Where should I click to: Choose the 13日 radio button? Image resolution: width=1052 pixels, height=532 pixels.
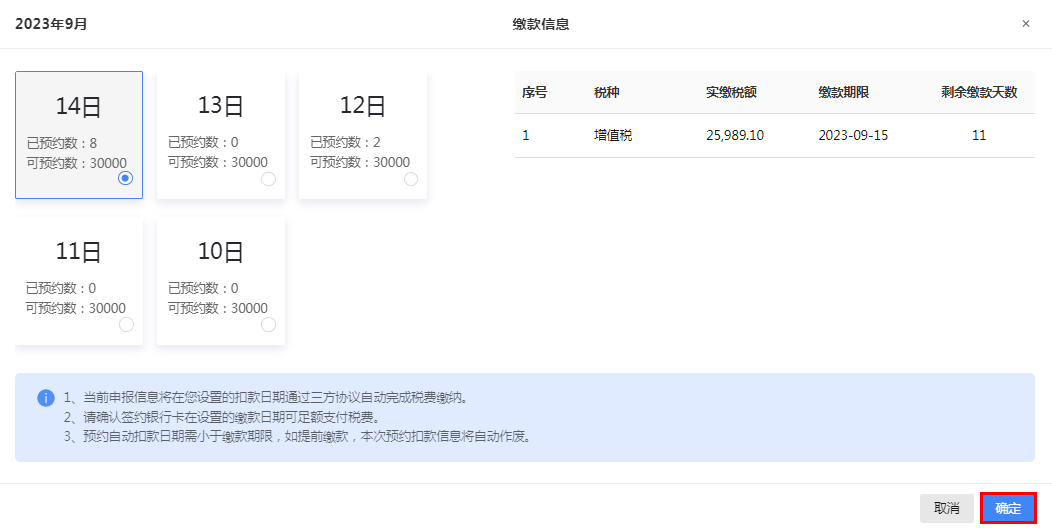click(268, 179)
